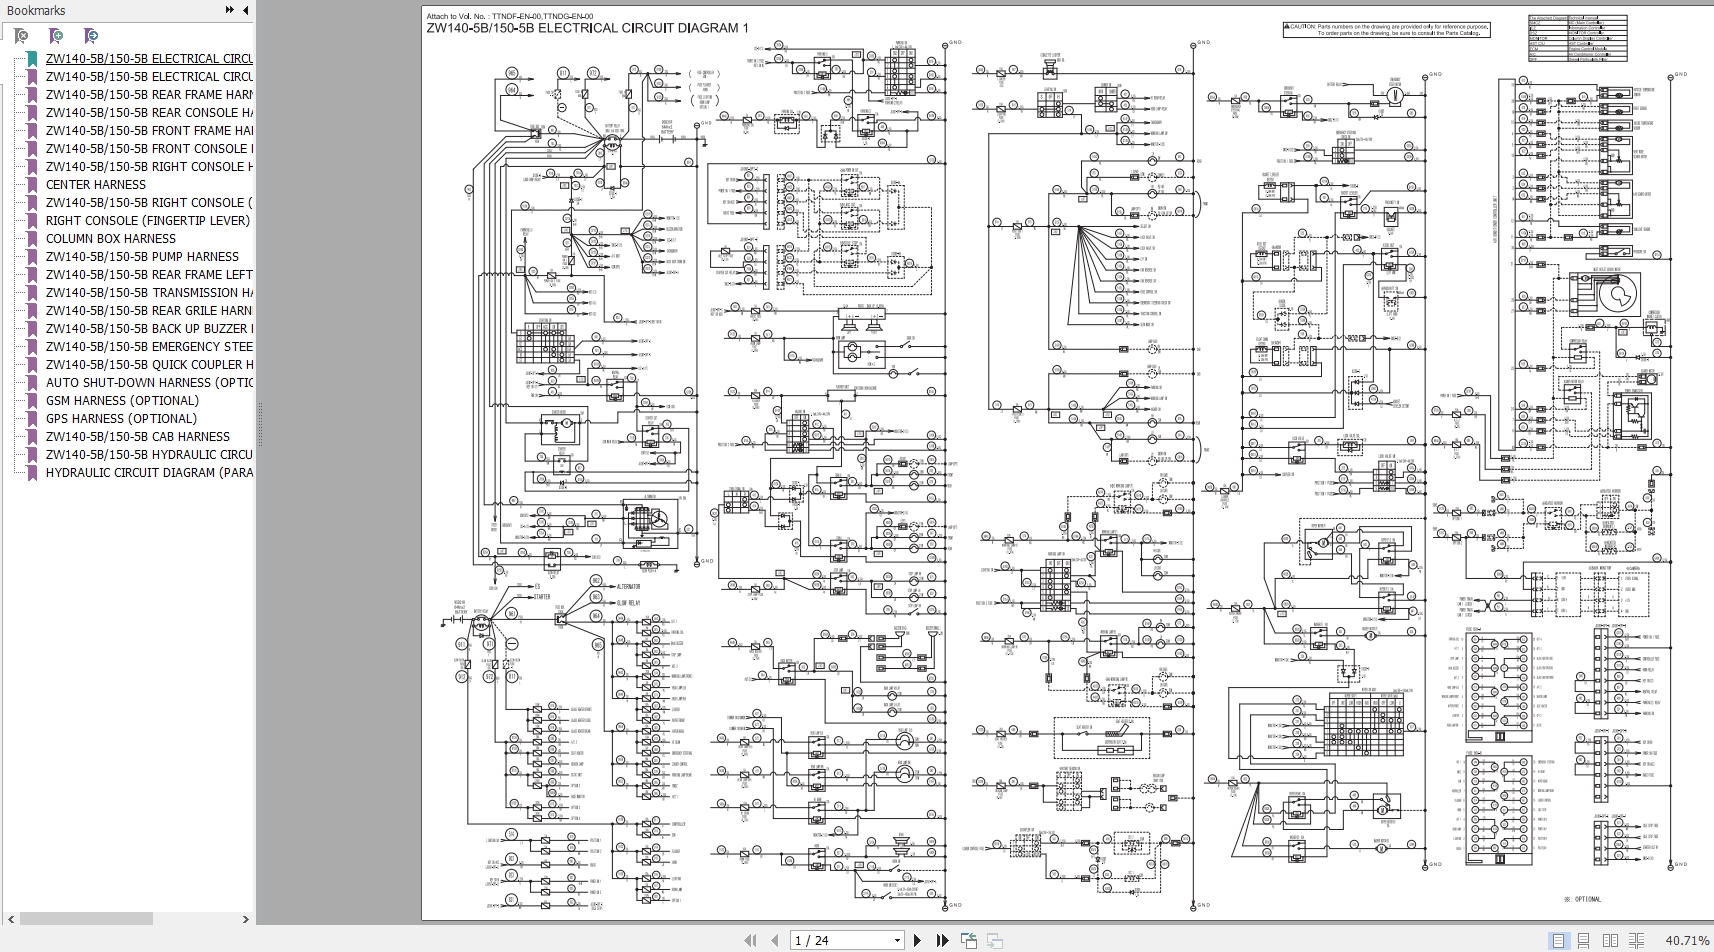This screenshot has width=1714, height=952.
Task: Switch to two-page facing layout
Action: tap(1610, 940)
